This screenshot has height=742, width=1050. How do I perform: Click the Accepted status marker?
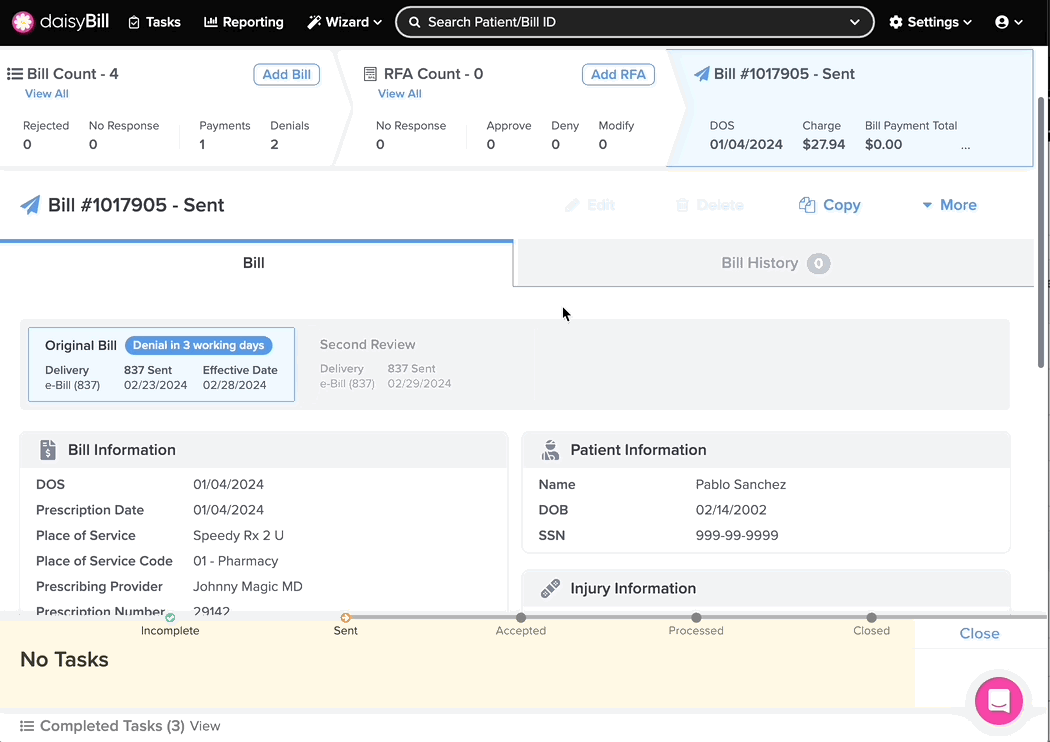coord(521,617)
